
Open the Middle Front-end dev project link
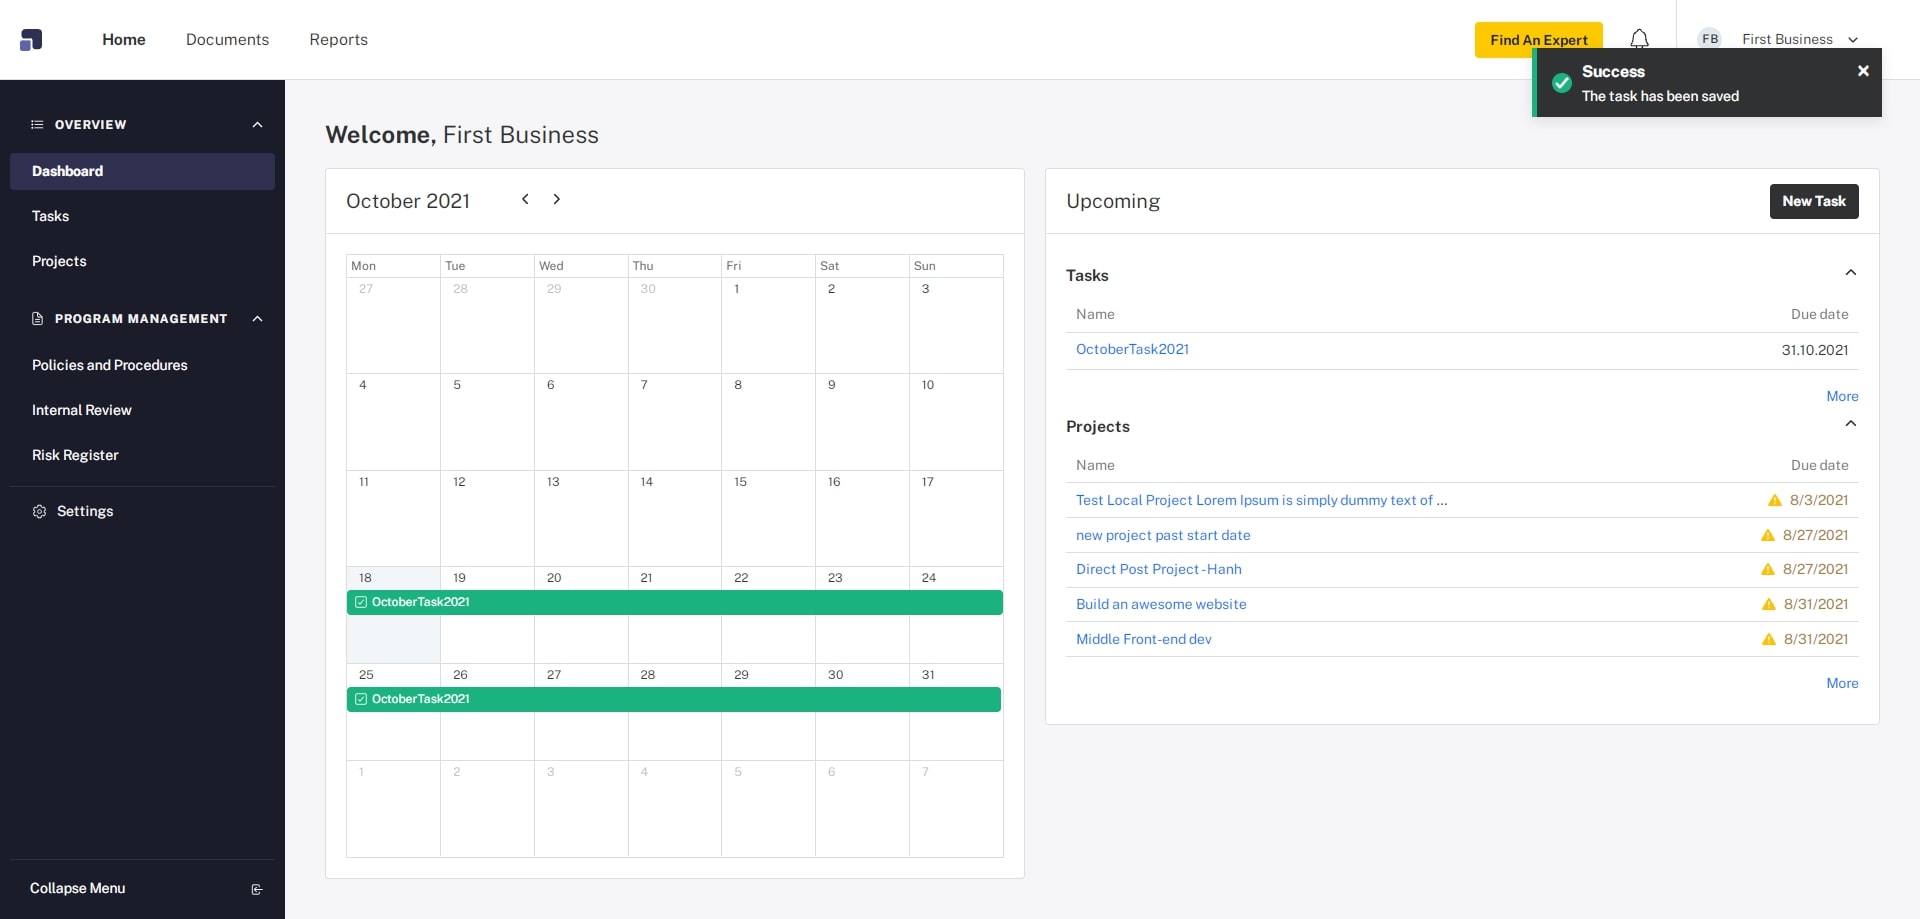(1143, 639)
